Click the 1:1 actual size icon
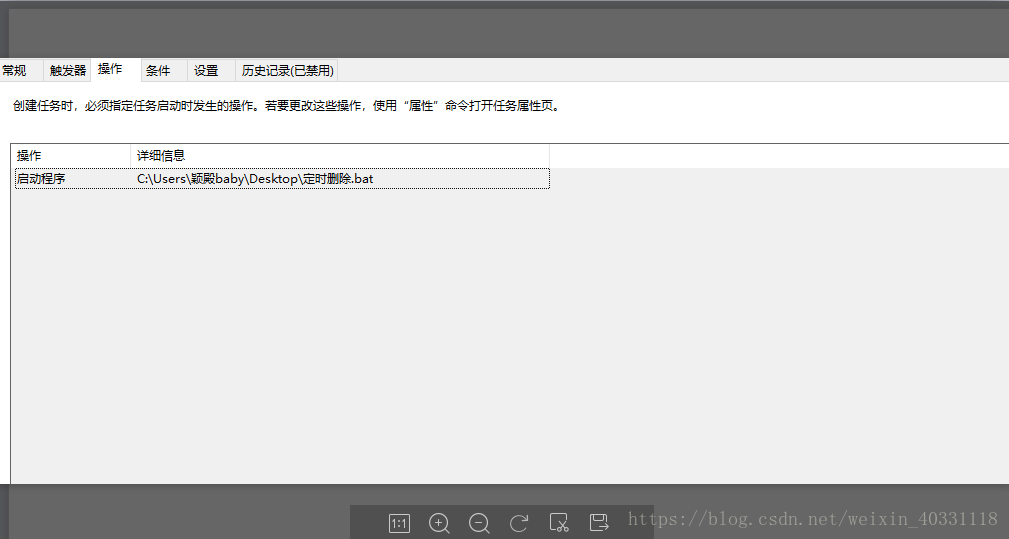Viewport: 1009px width, 539px height. tap(399, 523)
